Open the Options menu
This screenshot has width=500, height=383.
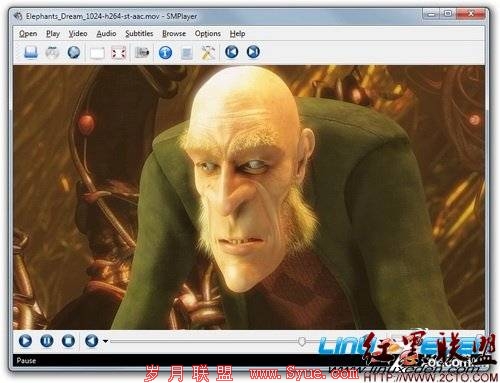(208, 33)
